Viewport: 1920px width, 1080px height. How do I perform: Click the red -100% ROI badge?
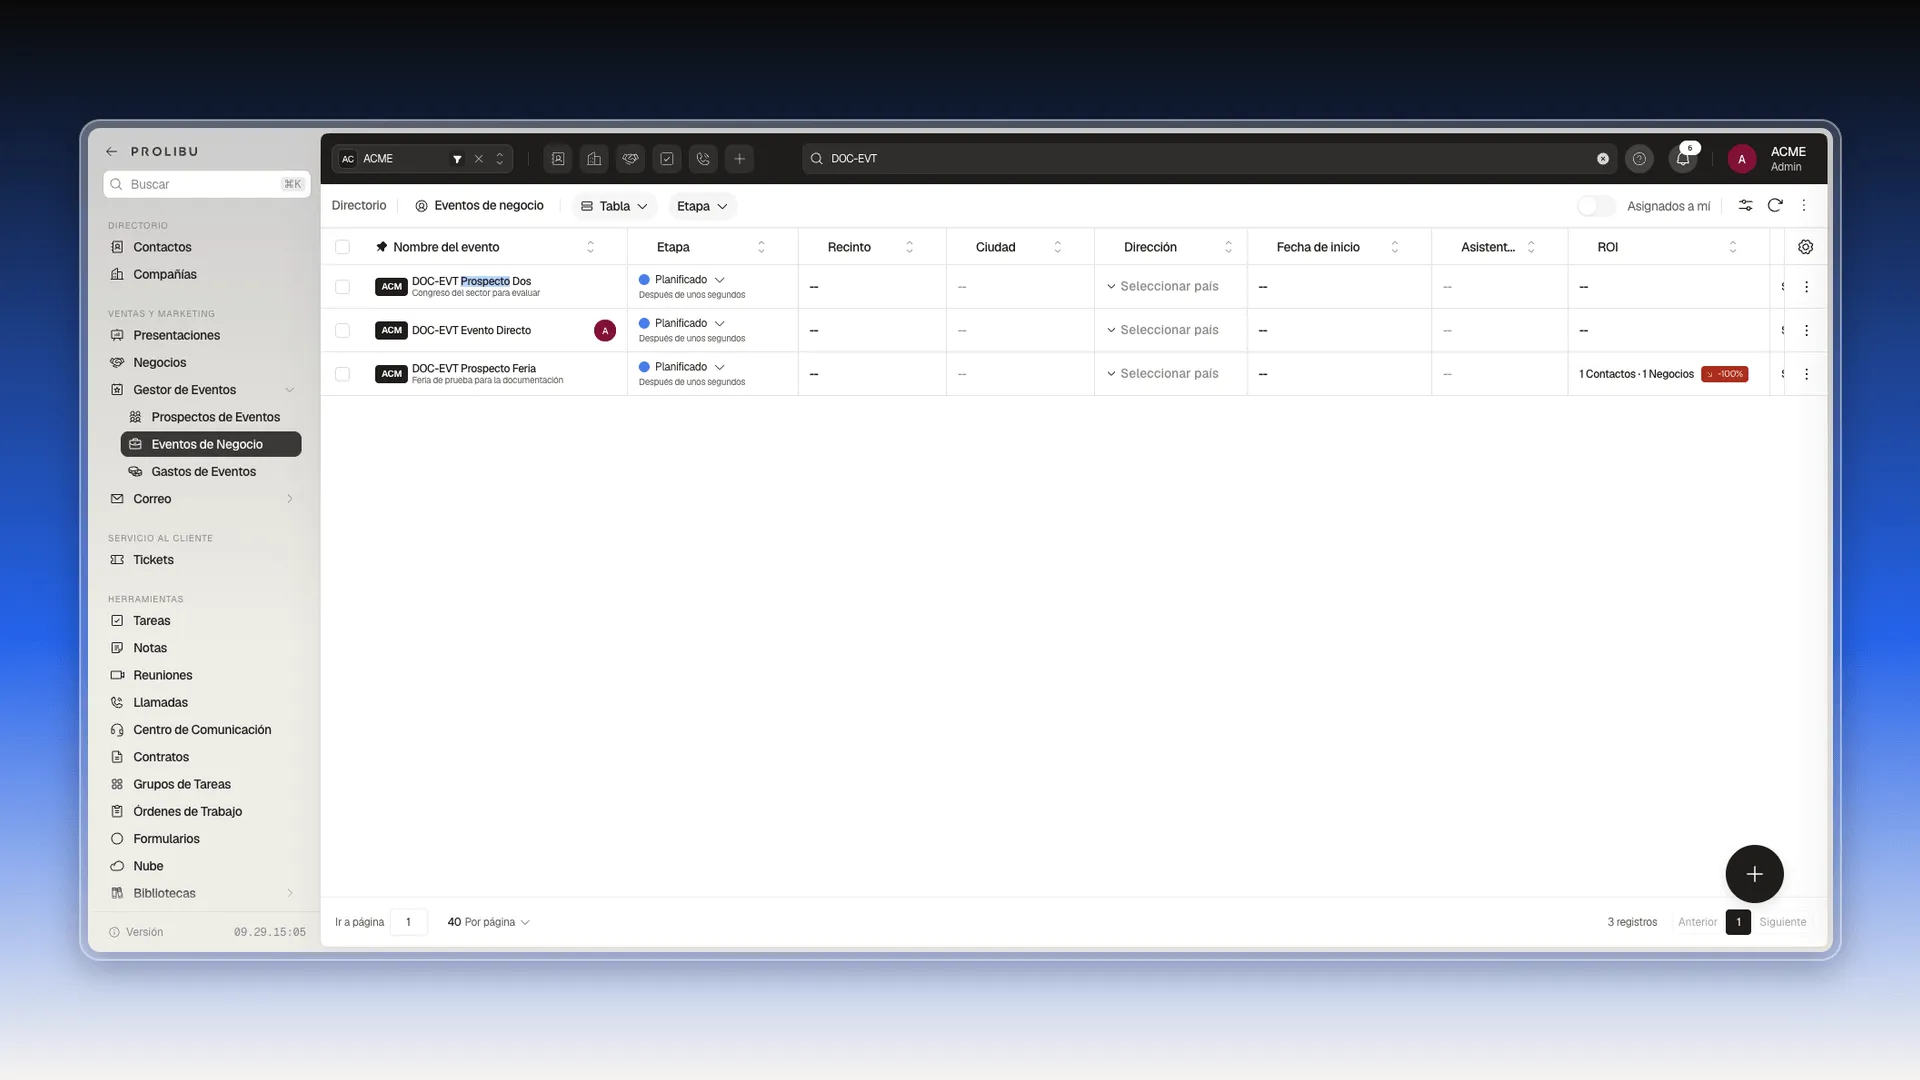(1724, 374)
